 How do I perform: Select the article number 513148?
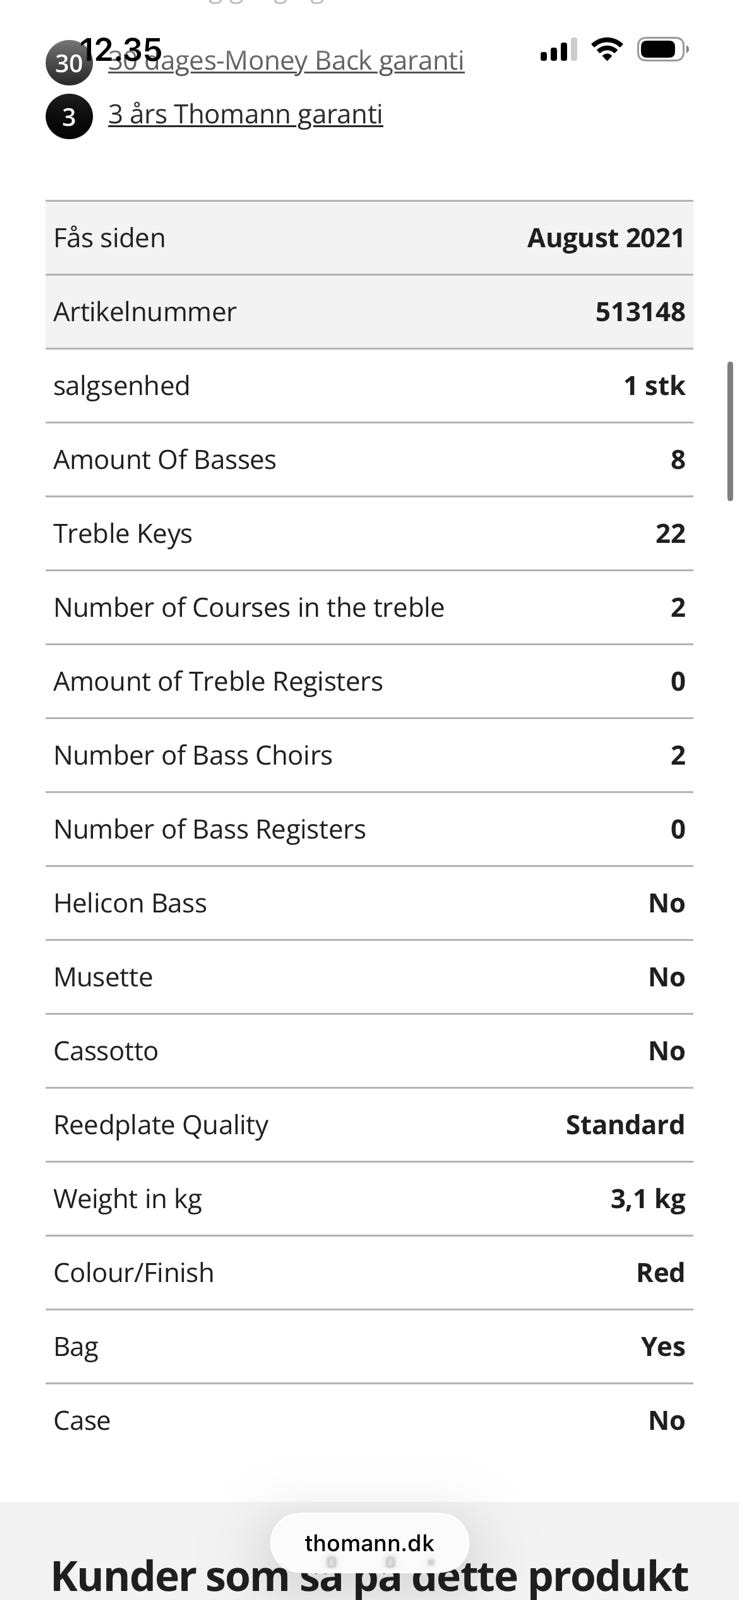640,312
